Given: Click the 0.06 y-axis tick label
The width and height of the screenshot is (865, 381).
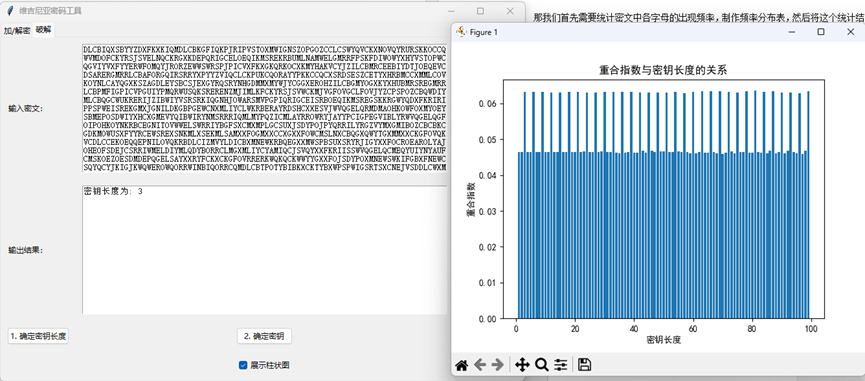Looking at the screenshot, I should click(x=489, y=104).
